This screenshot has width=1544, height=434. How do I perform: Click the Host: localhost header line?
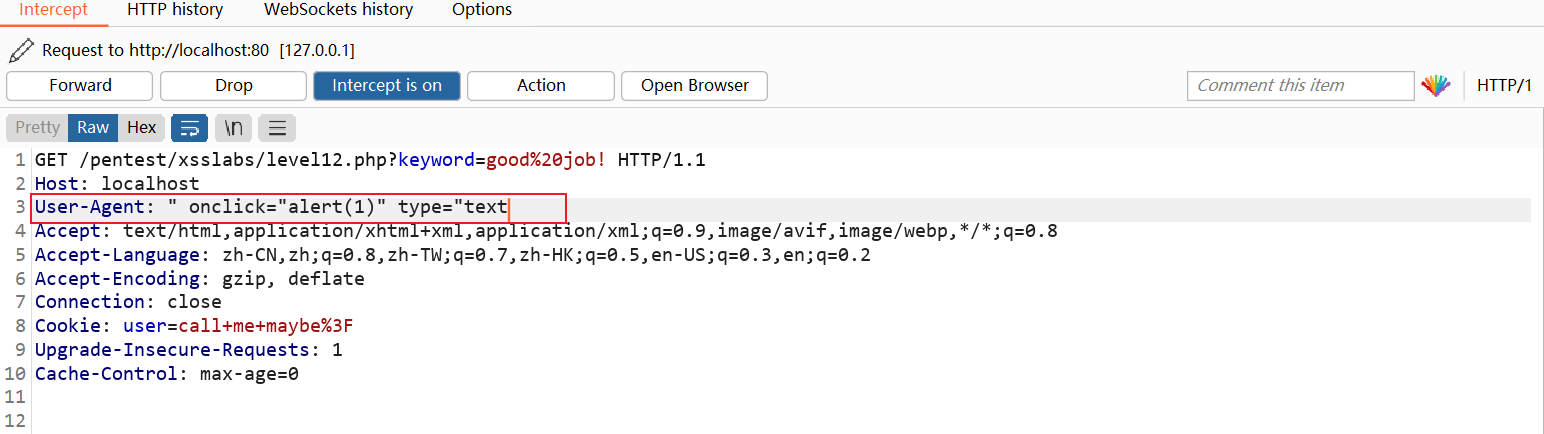[117, 185]
